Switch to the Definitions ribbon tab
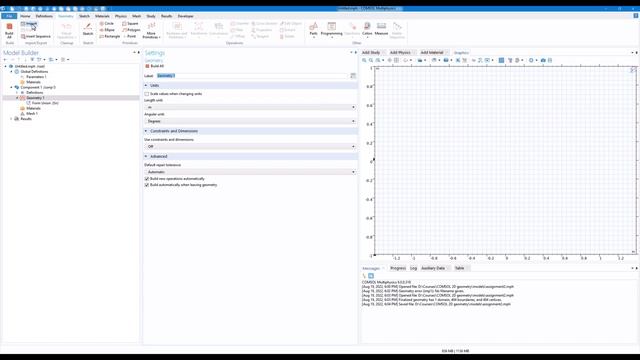Viewport: 640px width, 360px height. 44,16
